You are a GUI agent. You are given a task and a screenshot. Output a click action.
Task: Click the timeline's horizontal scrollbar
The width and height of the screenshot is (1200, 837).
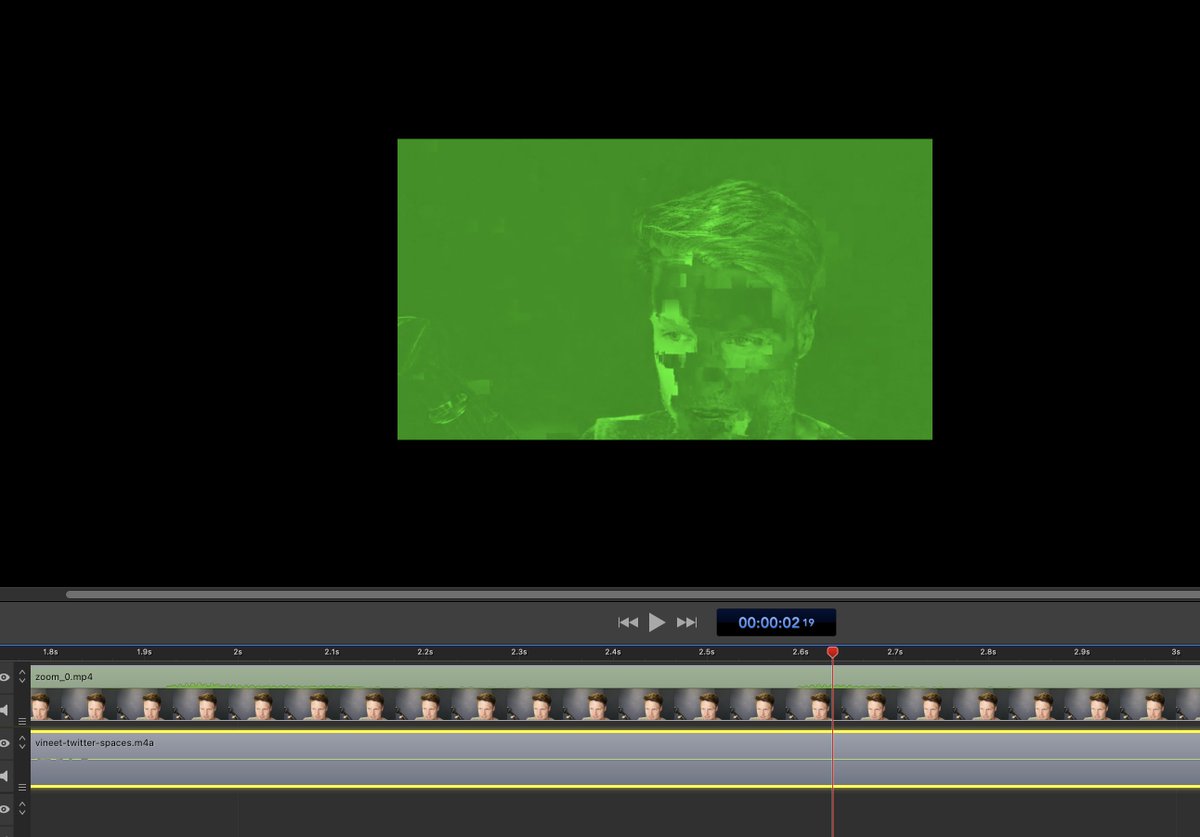pos(600,594)
